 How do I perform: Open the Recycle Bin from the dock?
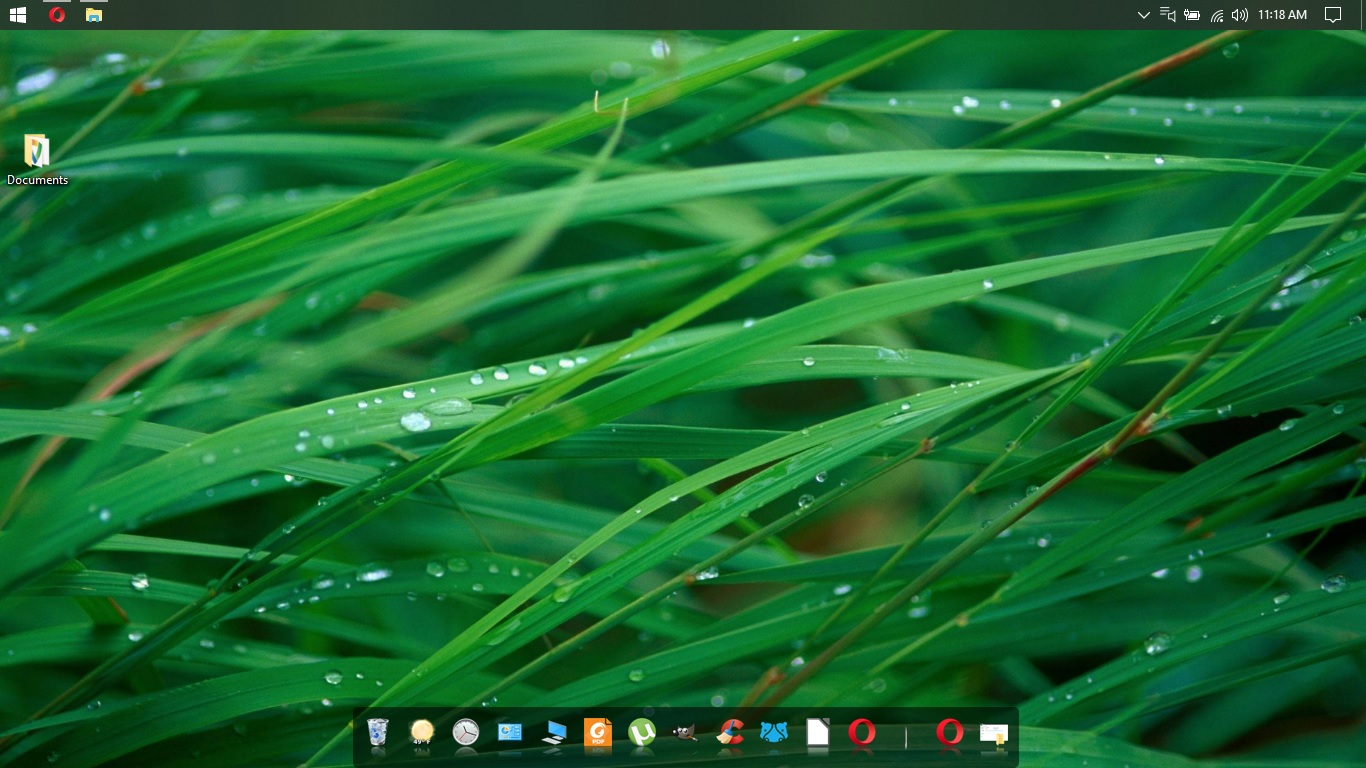click(377, 733)
